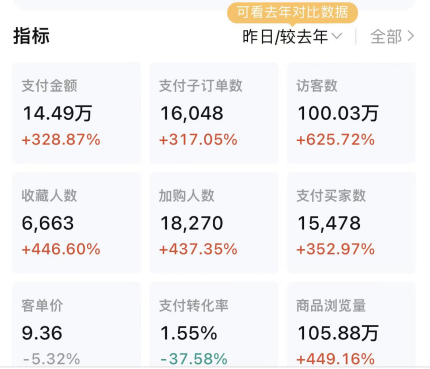The image size is (430, 369).
Task: Click the +449.16% change figure
Action: pos(336,359)
